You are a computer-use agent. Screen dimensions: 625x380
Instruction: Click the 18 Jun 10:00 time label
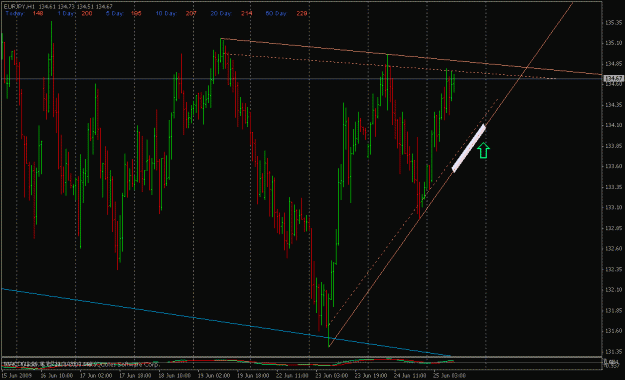[x=175, y=376]
